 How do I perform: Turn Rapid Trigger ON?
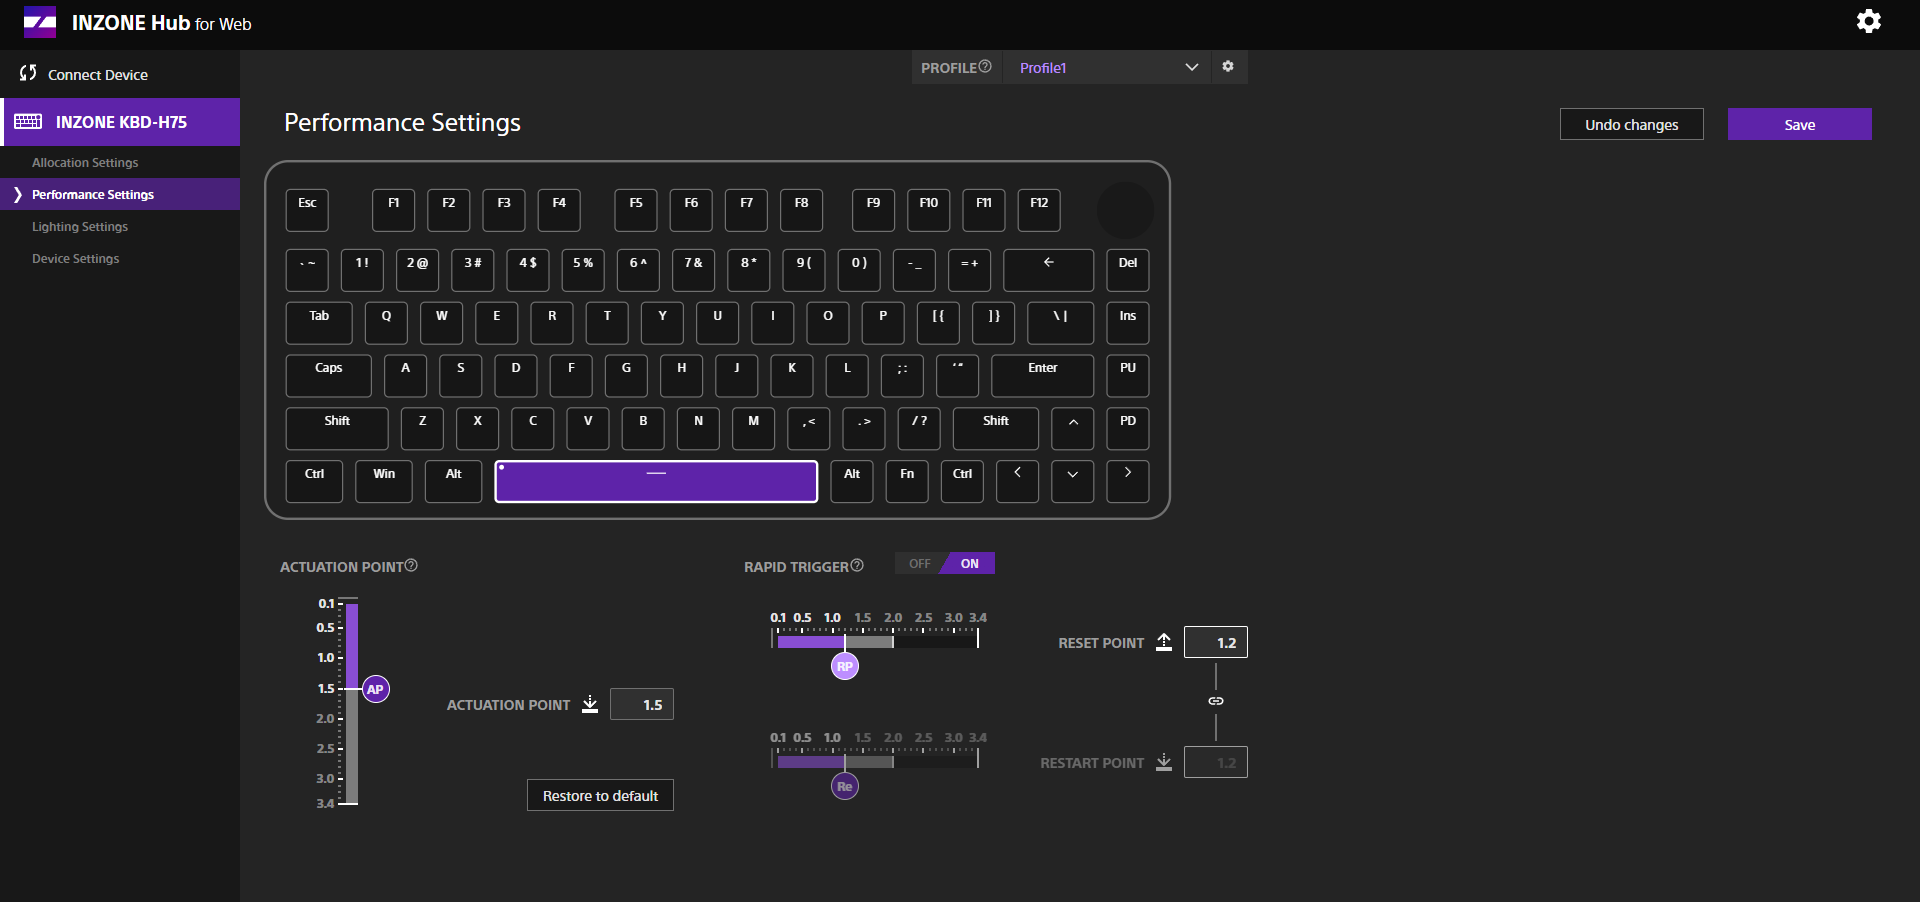tap(969, 563)
